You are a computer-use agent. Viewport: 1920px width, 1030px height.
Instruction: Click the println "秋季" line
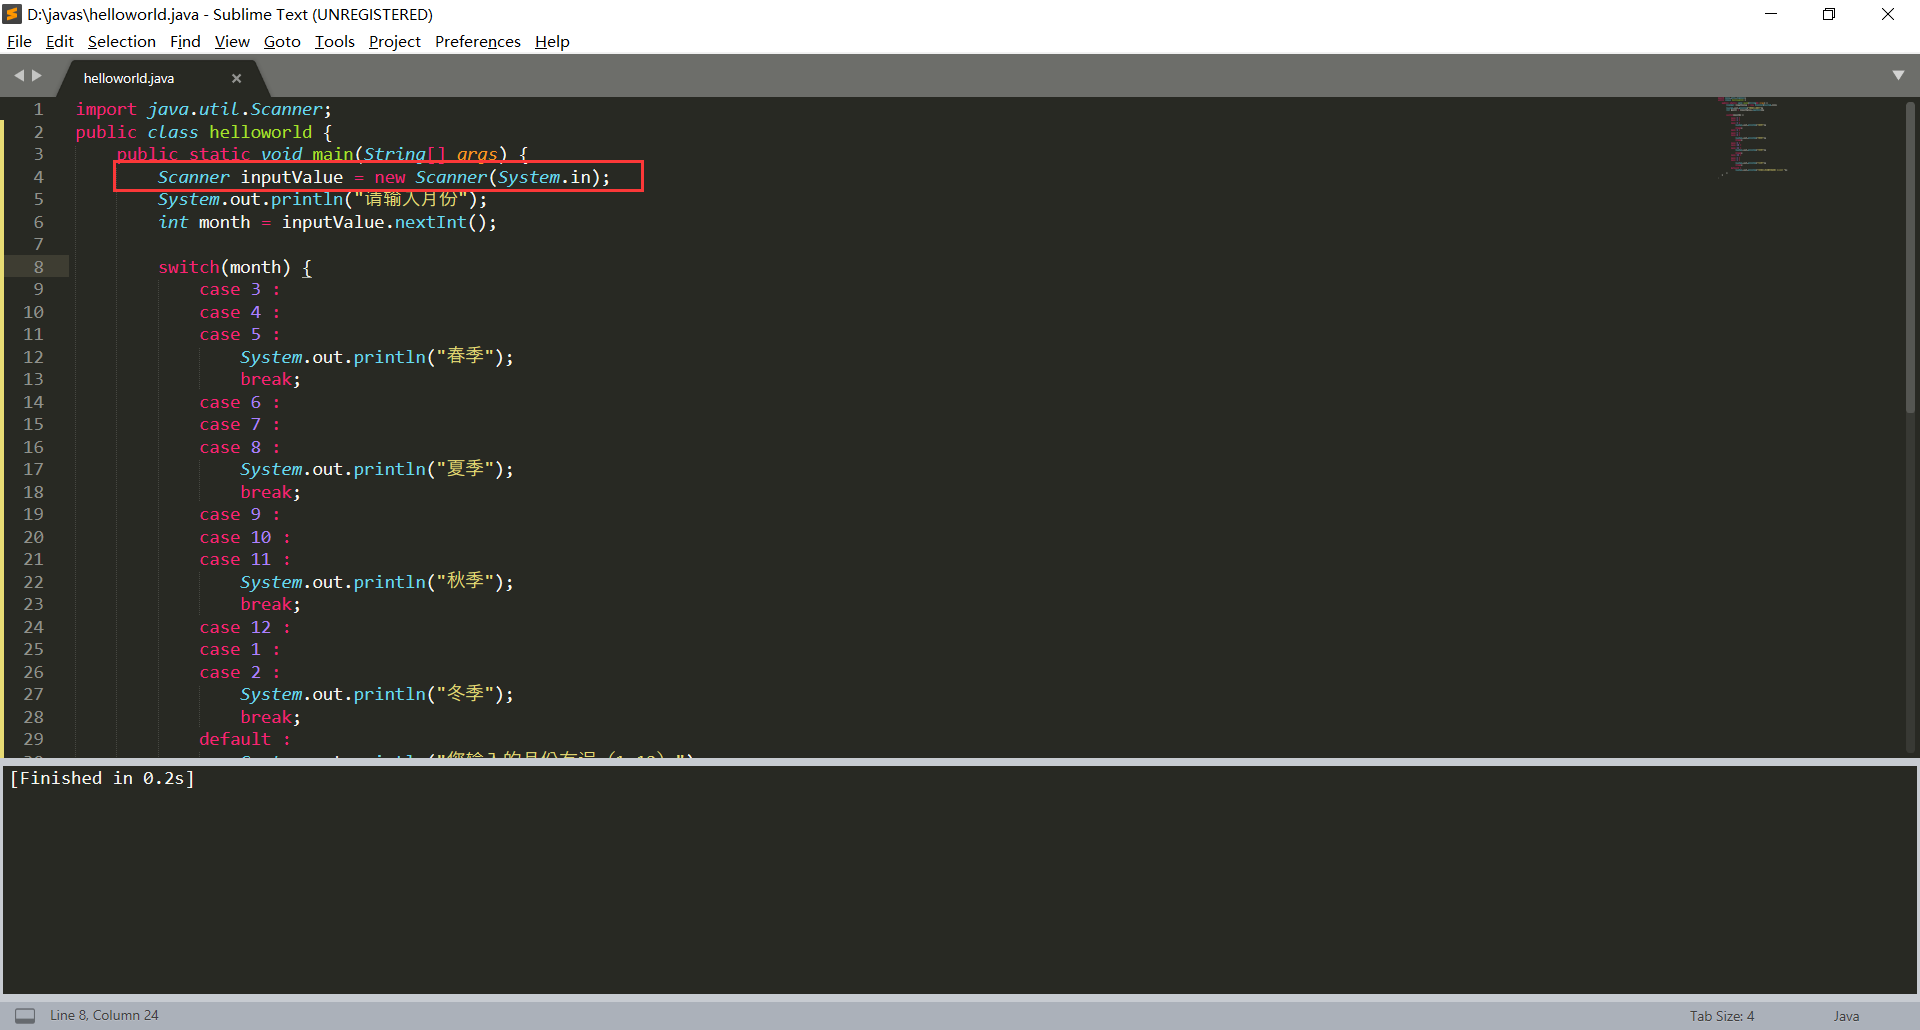coord(376,582)
